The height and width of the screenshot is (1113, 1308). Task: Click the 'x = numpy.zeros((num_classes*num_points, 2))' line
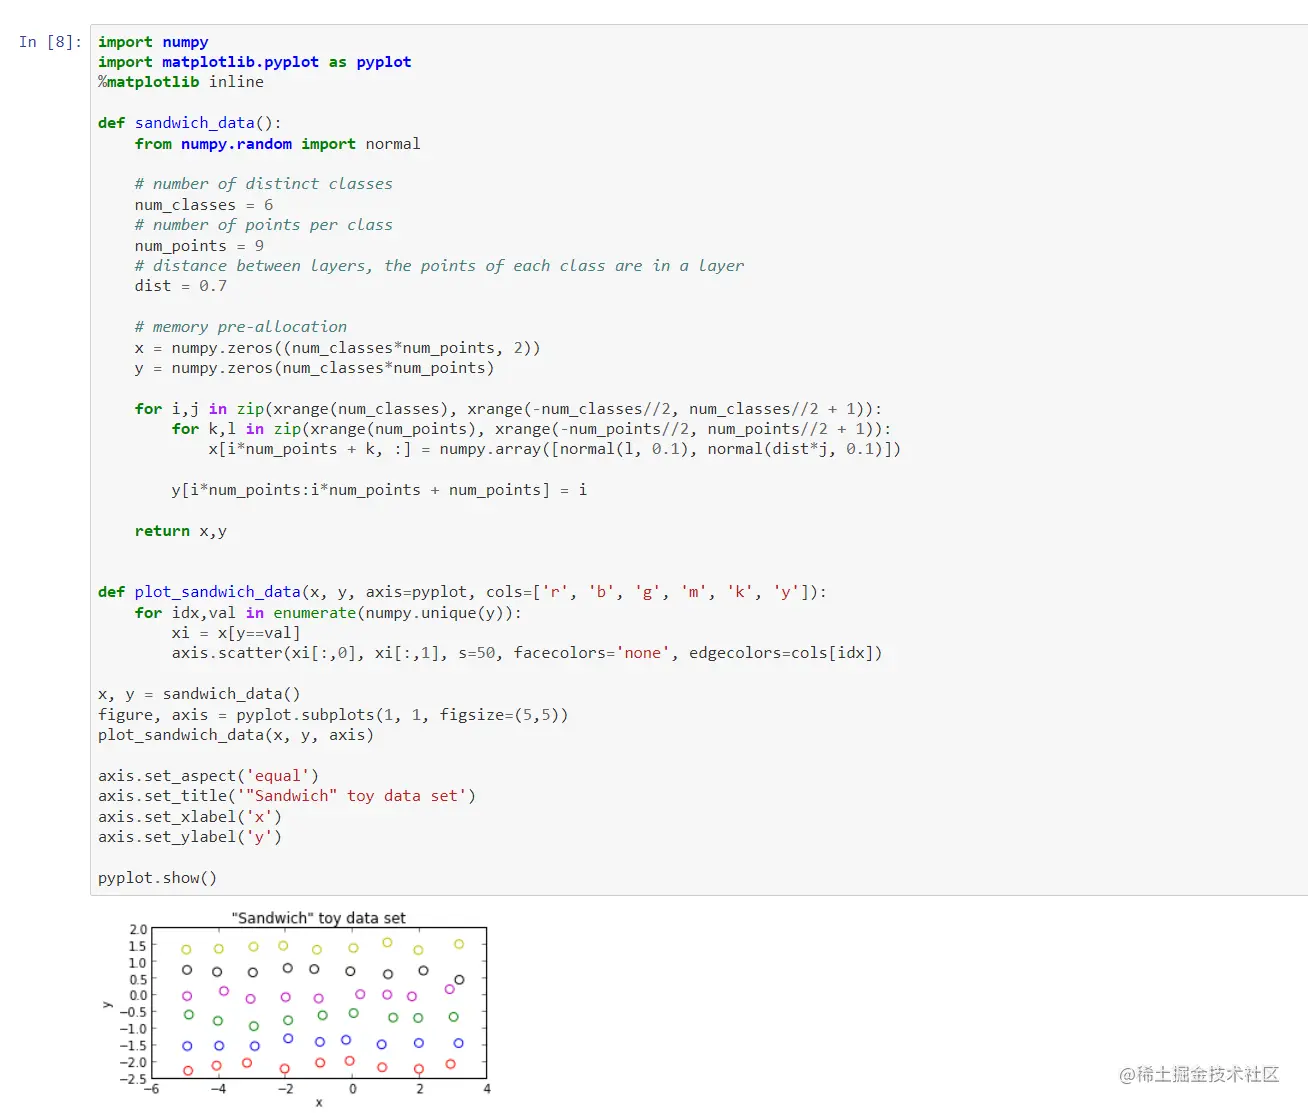pos(338,348)
